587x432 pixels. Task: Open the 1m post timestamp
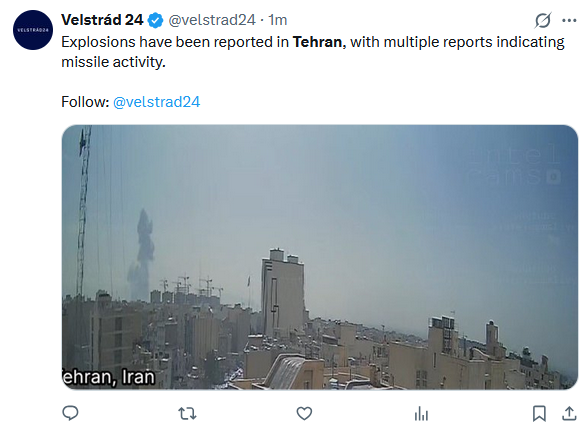coord(278,20)
